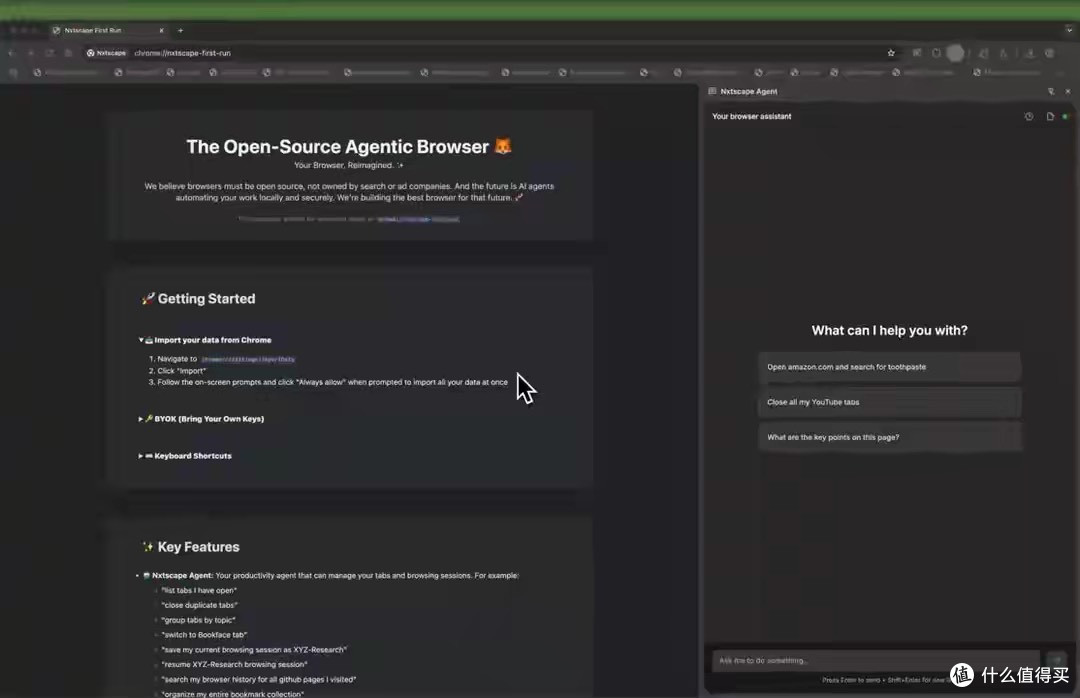Click the green status indicator in the agent header
1080x698 pixels.
coord(1065,116)
